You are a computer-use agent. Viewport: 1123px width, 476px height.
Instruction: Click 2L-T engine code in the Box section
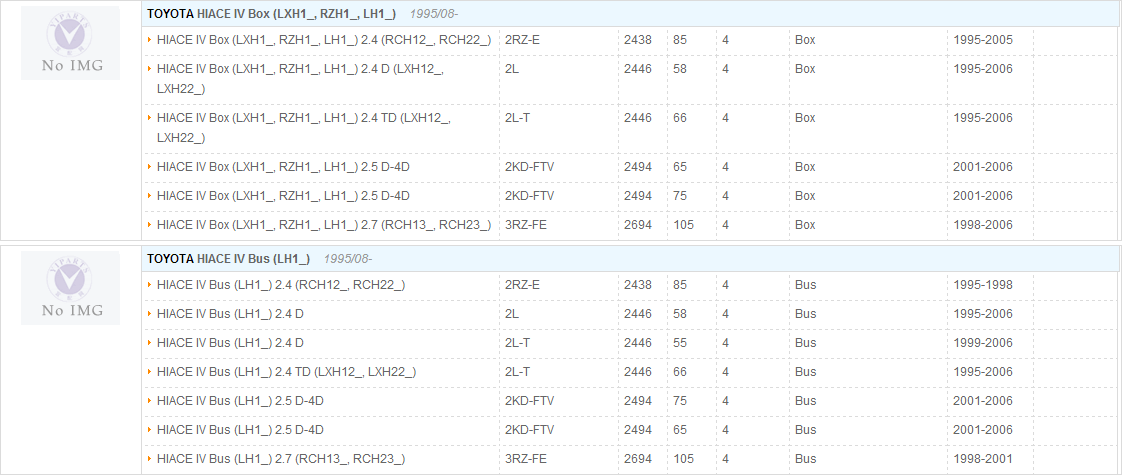tap(517, 118)
